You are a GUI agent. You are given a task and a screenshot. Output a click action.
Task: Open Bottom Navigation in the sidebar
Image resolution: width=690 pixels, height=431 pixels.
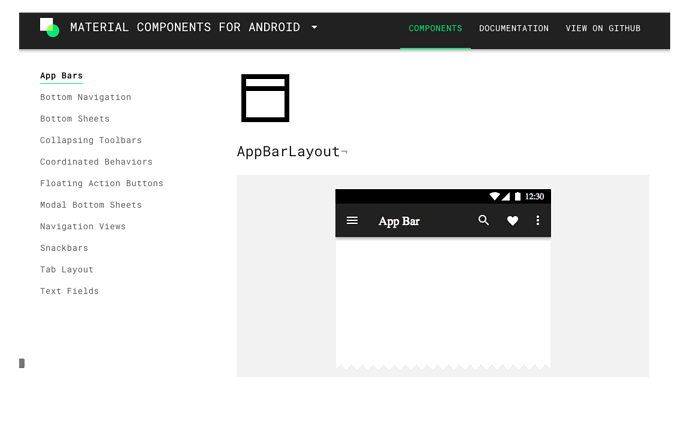coord(85,97)
